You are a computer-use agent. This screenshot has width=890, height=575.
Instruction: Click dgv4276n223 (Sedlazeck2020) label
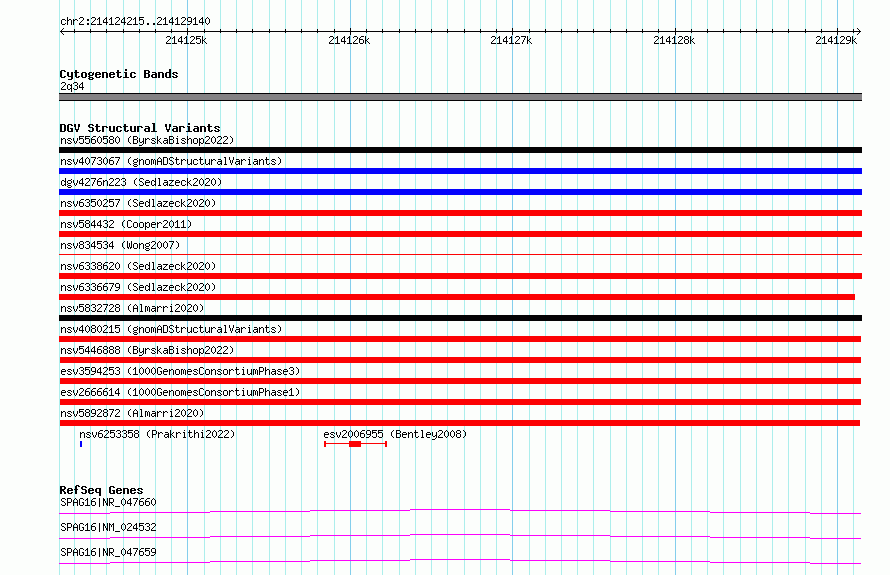pos(141,182)
